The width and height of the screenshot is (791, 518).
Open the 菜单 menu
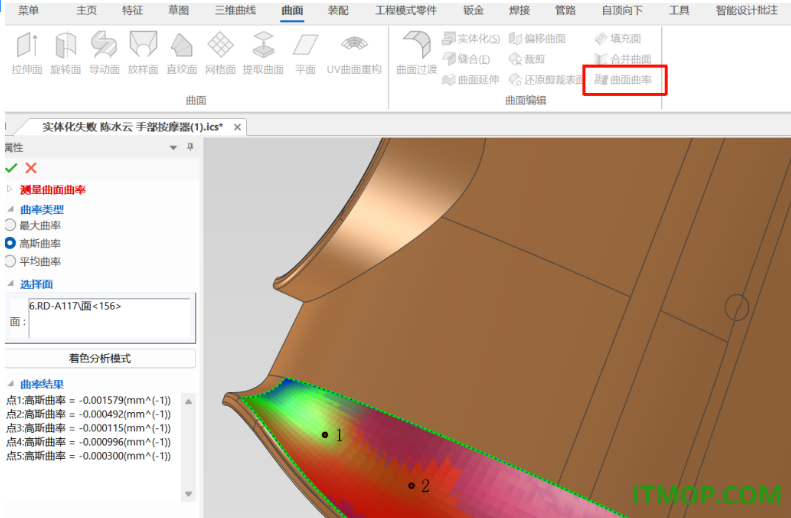28,10
